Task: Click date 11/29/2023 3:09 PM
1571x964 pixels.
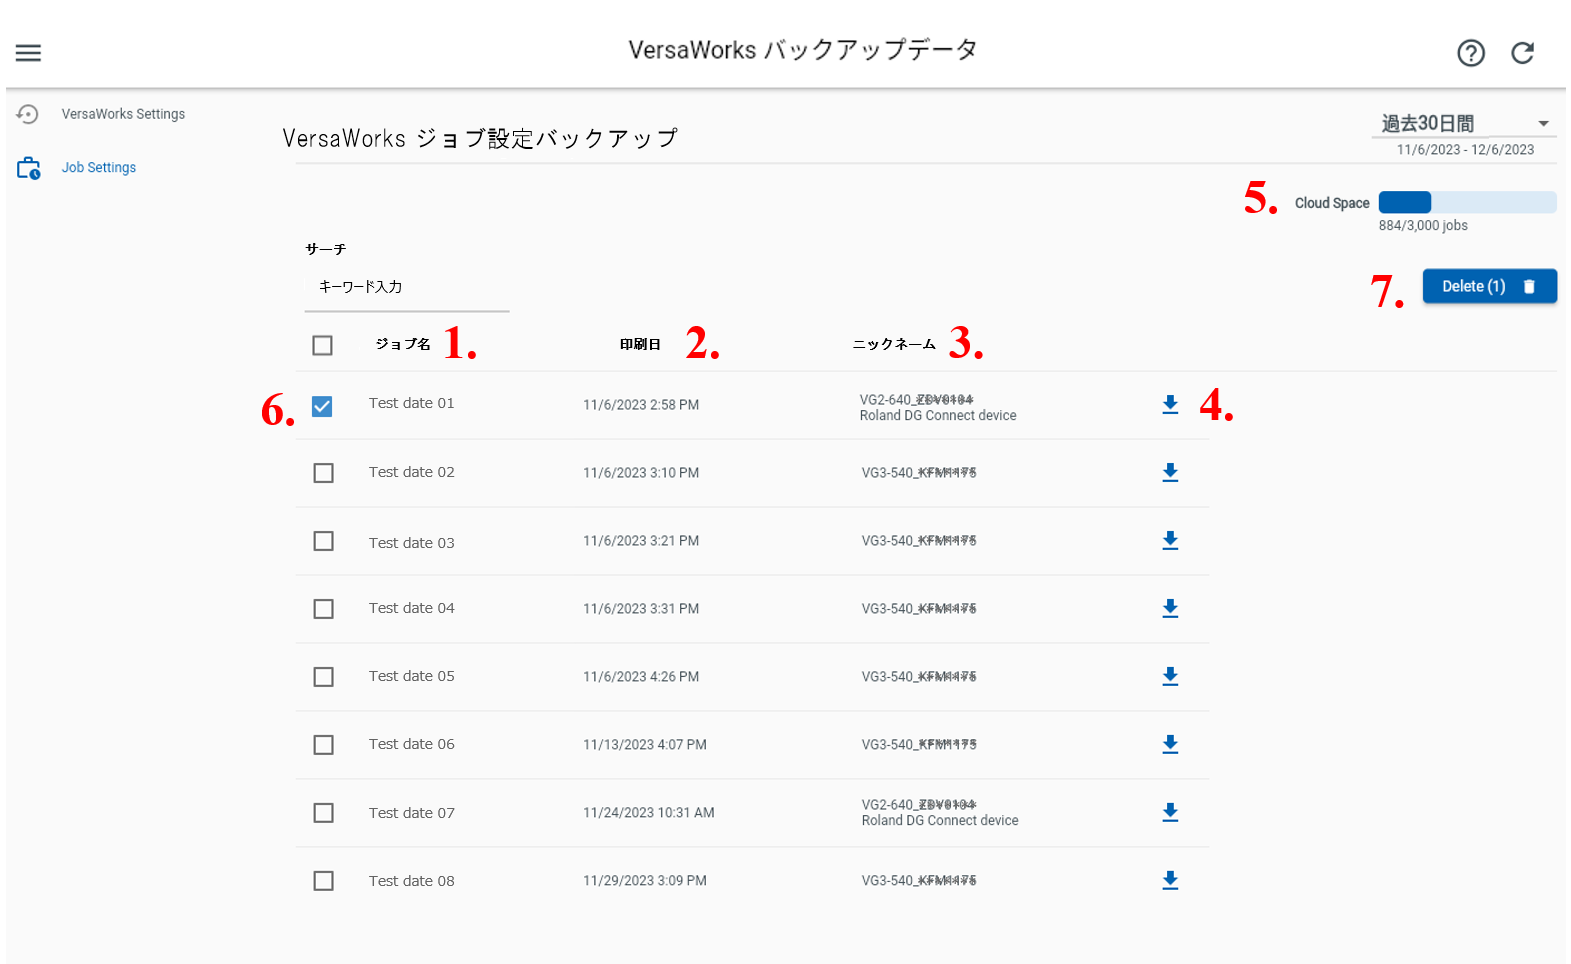Action: (645, 881)
